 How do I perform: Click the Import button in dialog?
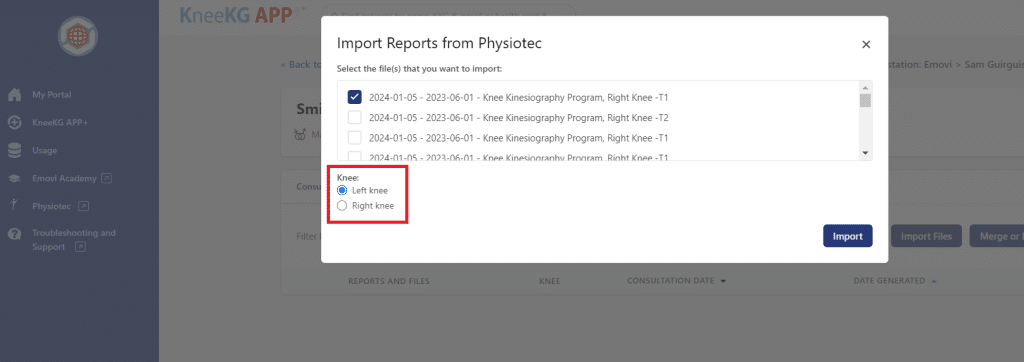tap(848, 237)
